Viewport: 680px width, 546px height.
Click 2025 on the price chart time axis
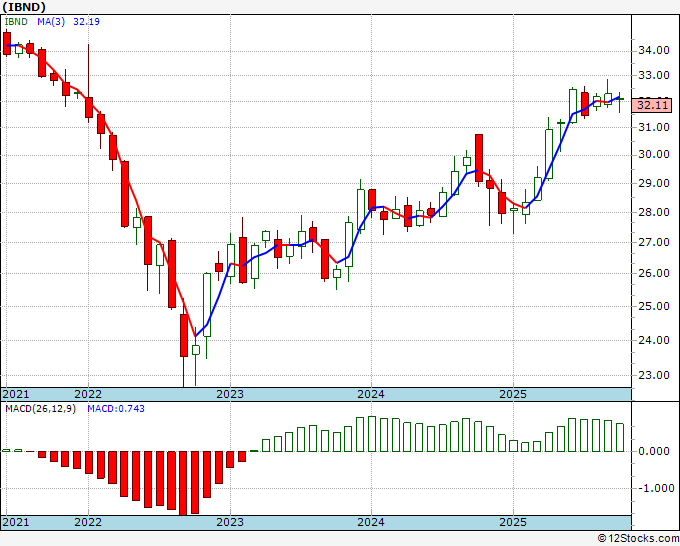tap(513, 394)
